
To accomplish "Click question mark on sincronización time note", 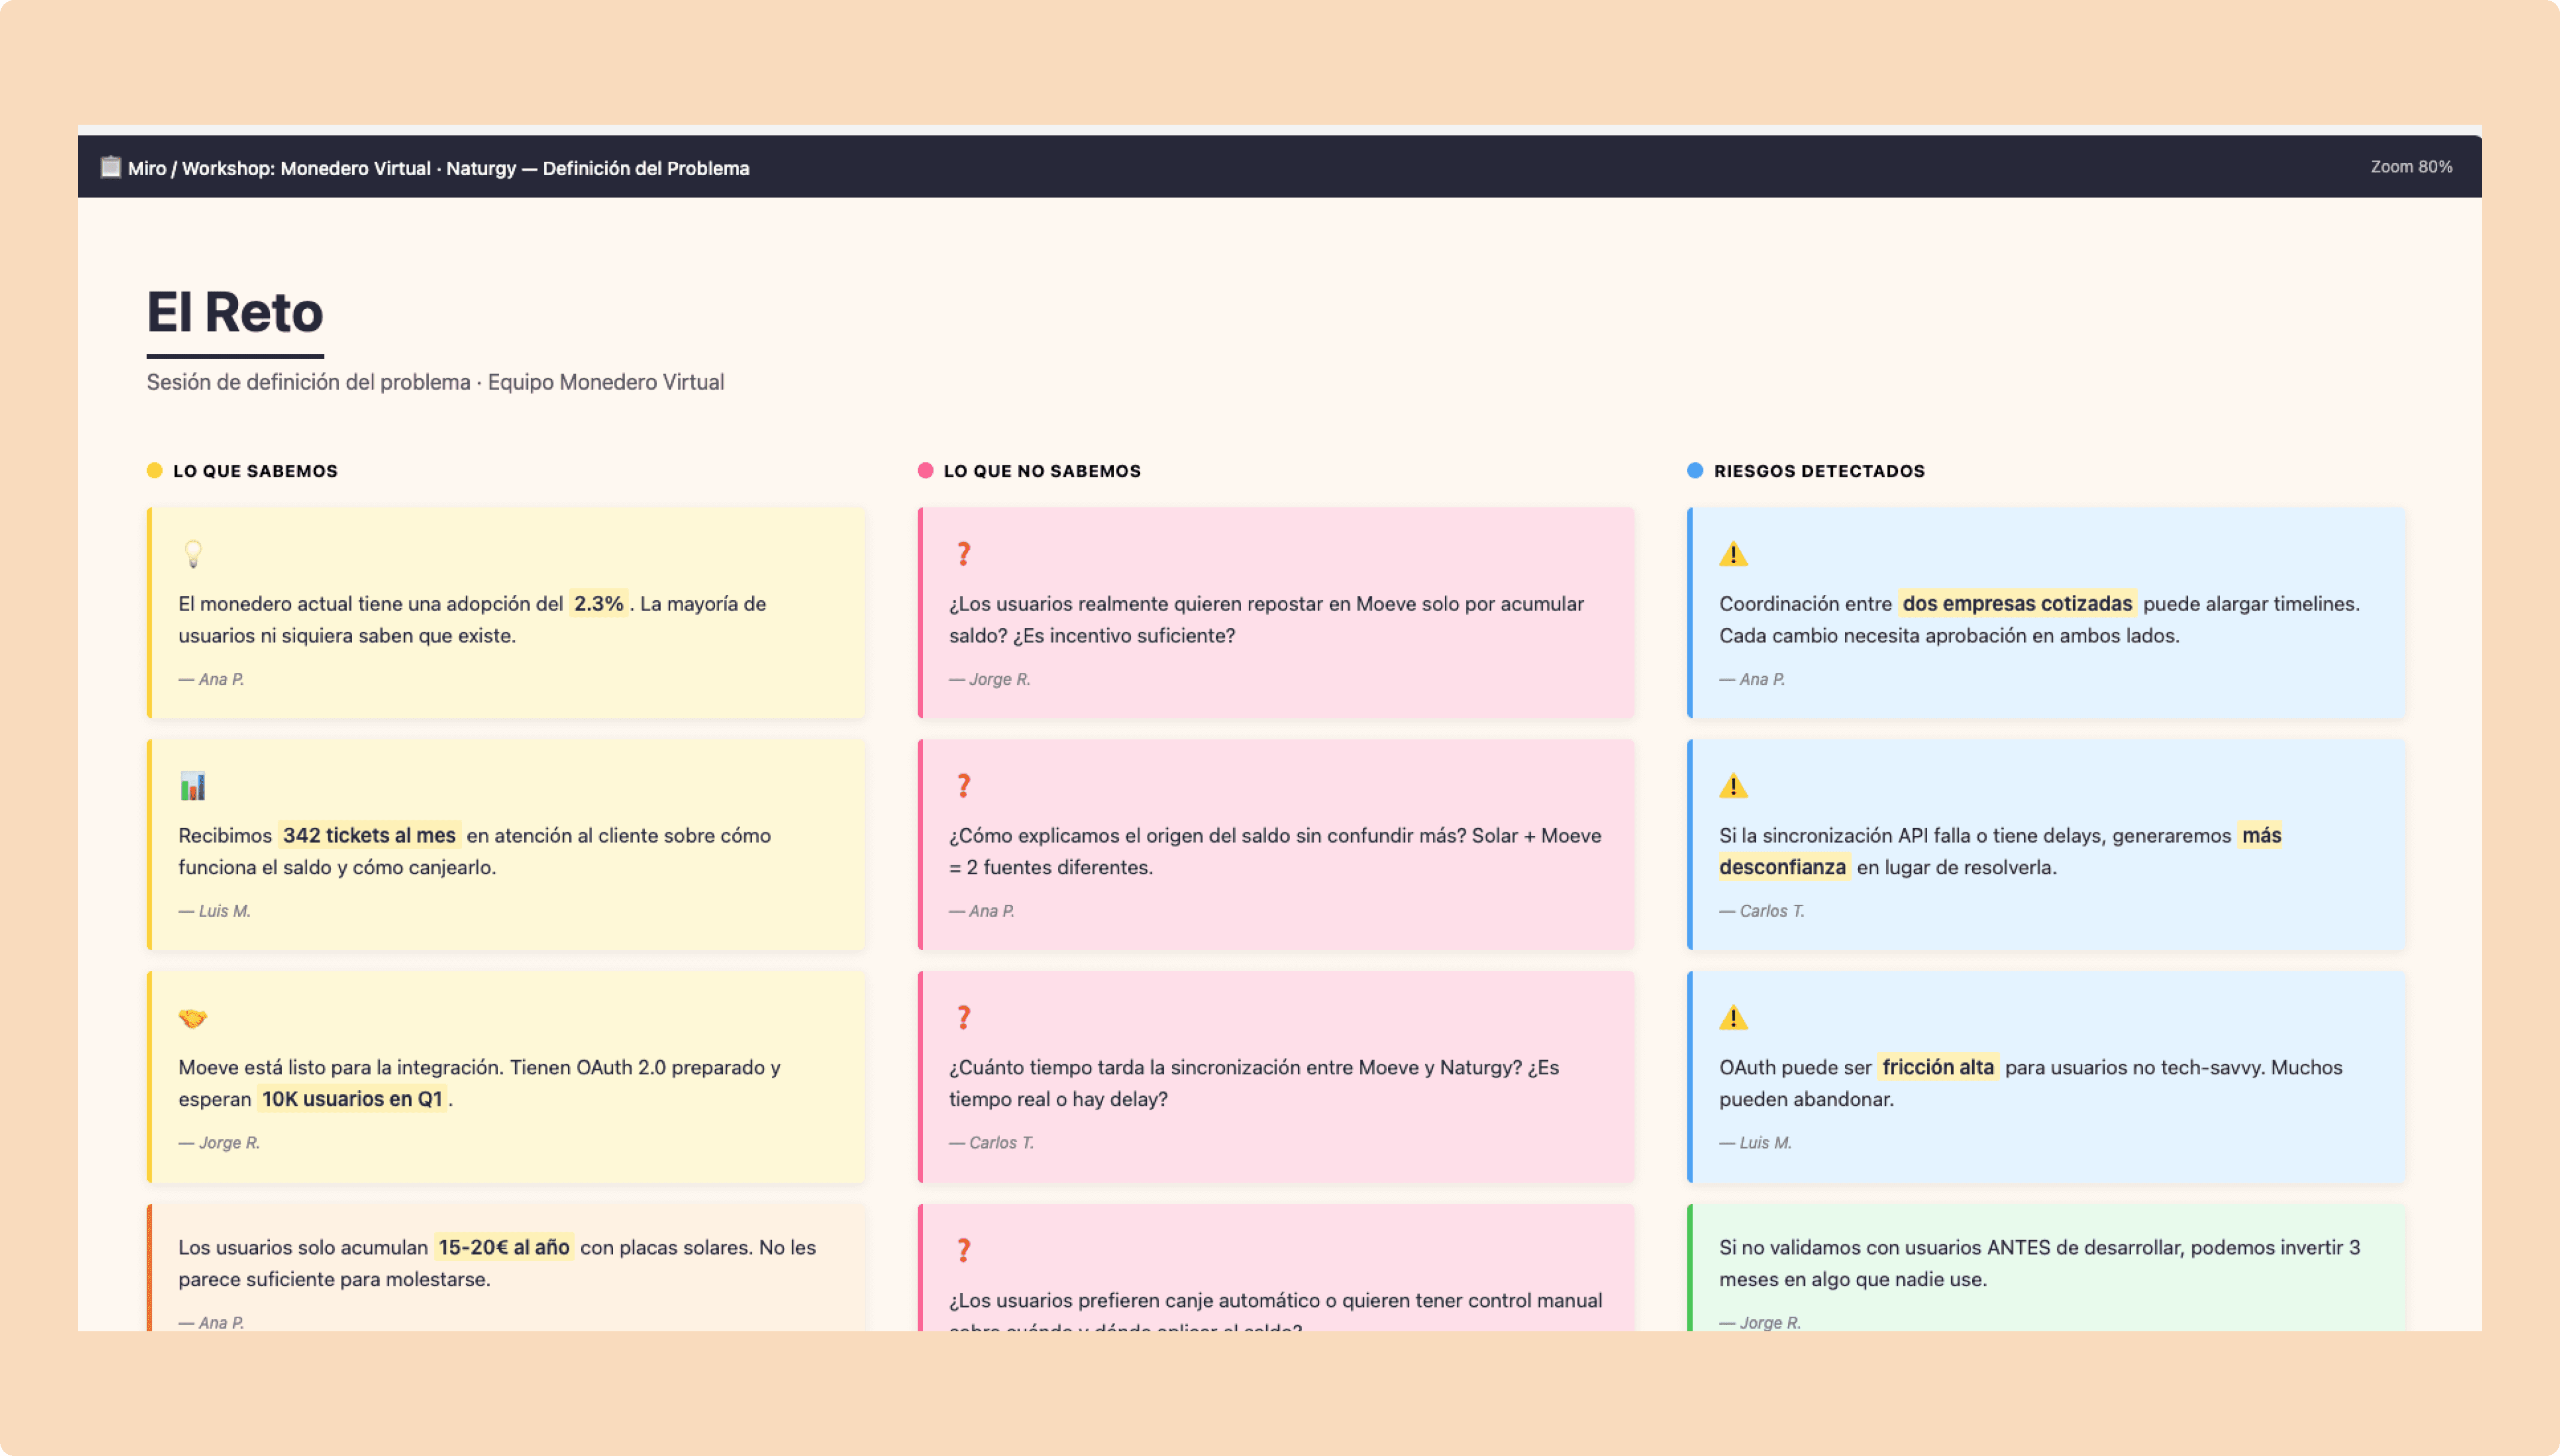I will 963,1018.
